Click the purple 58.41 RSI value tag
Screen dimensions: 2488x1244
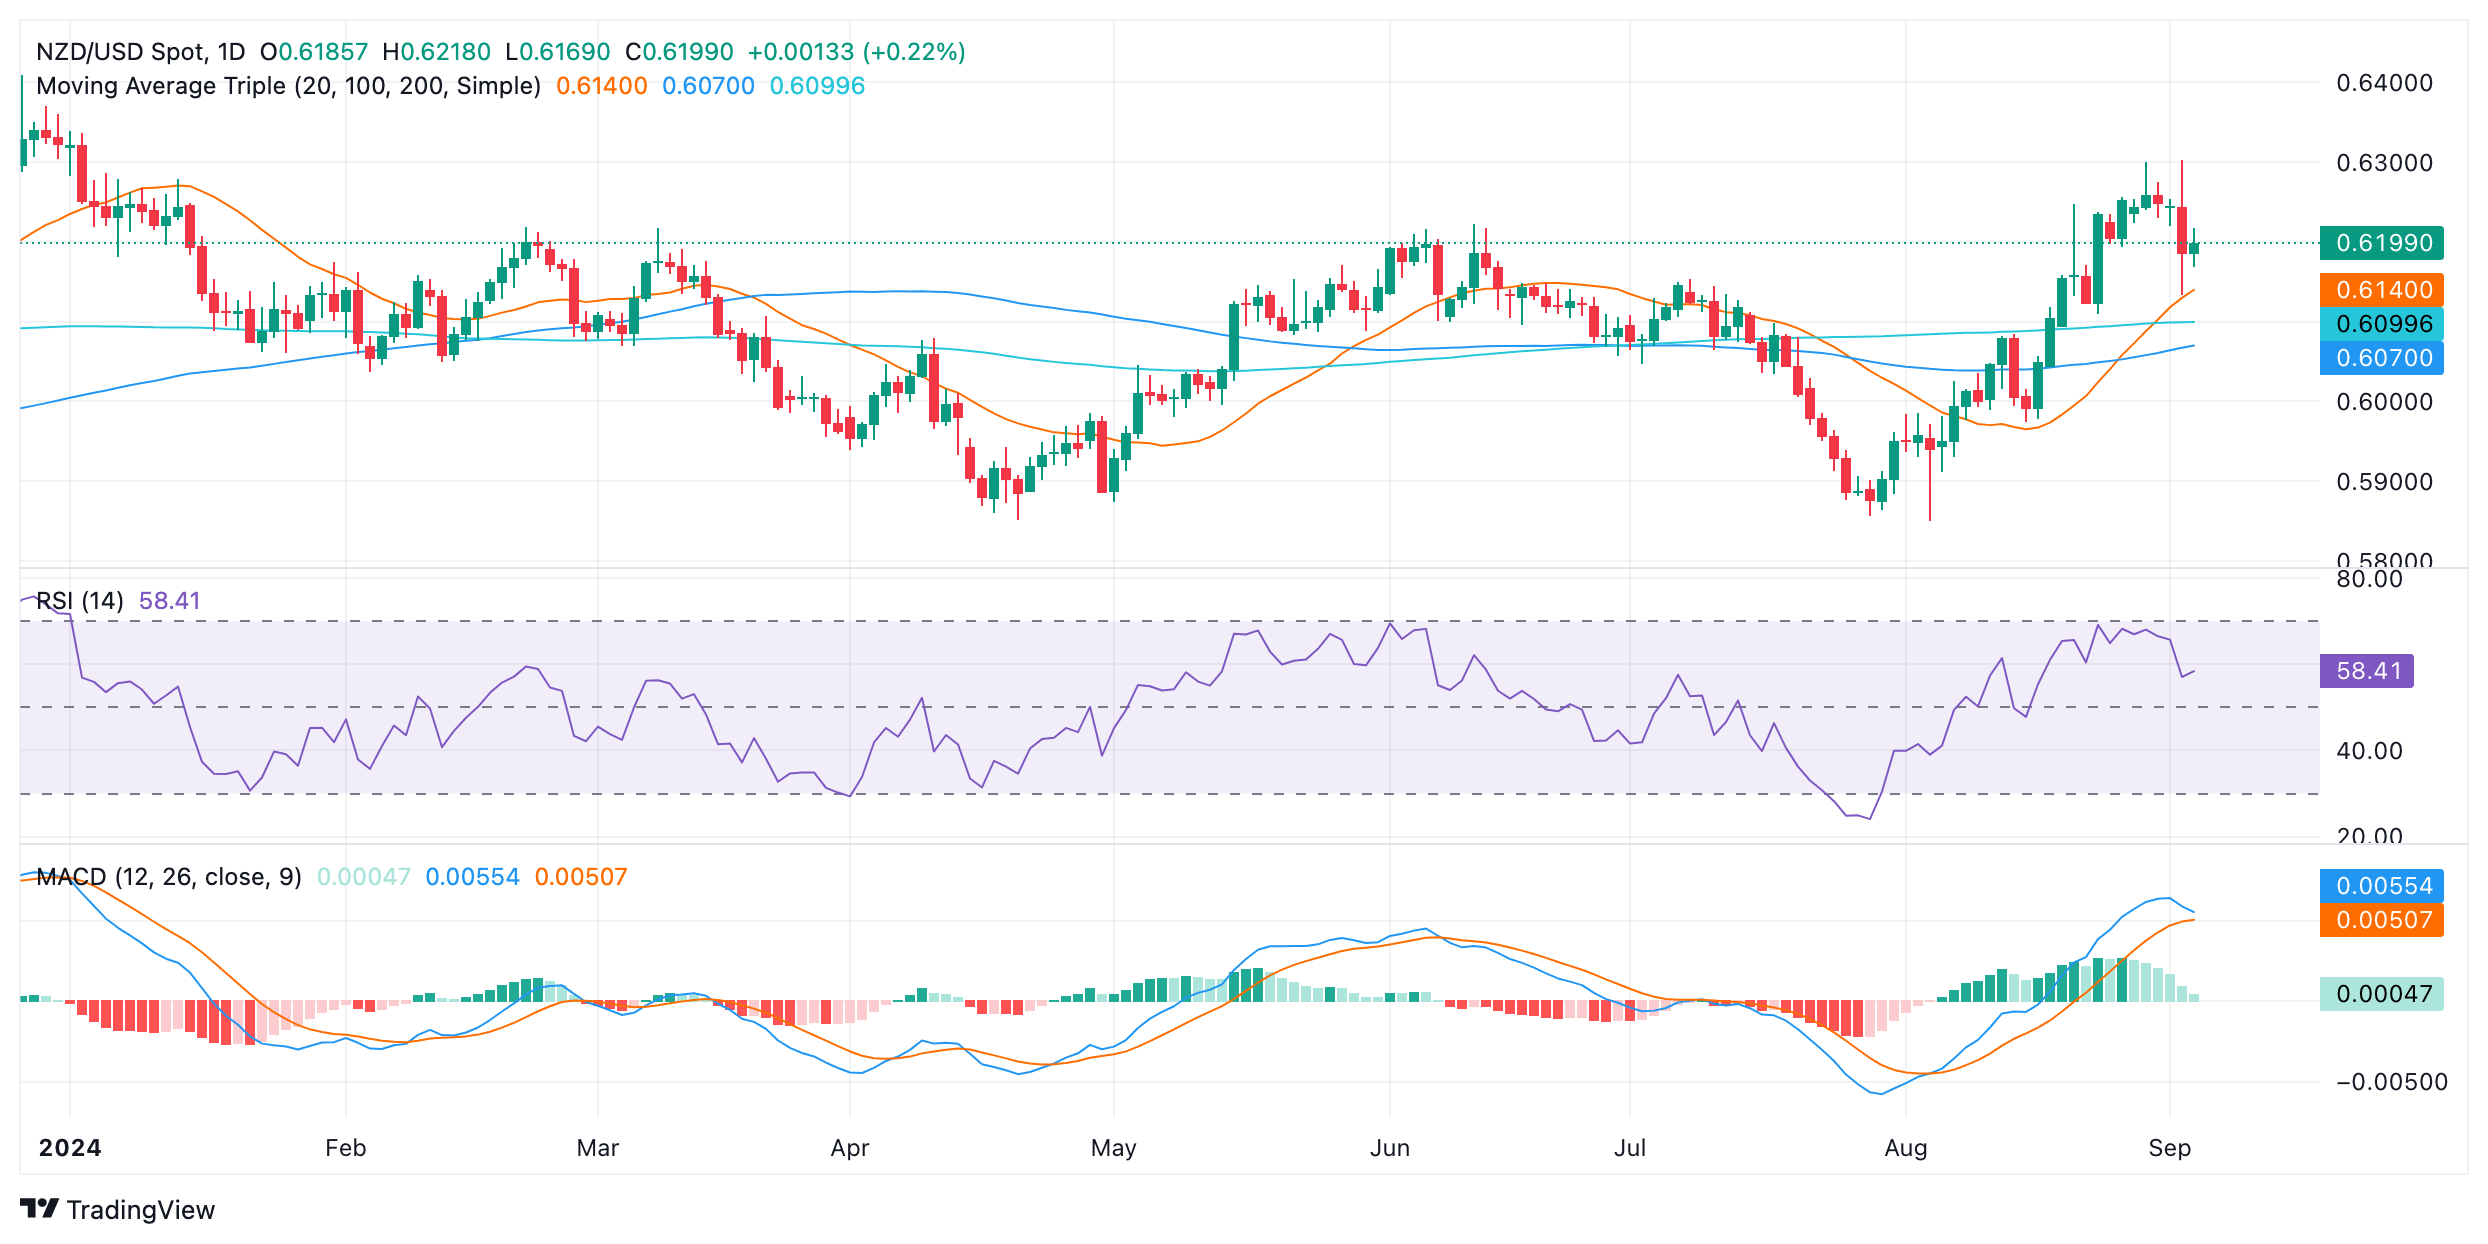2366,671
